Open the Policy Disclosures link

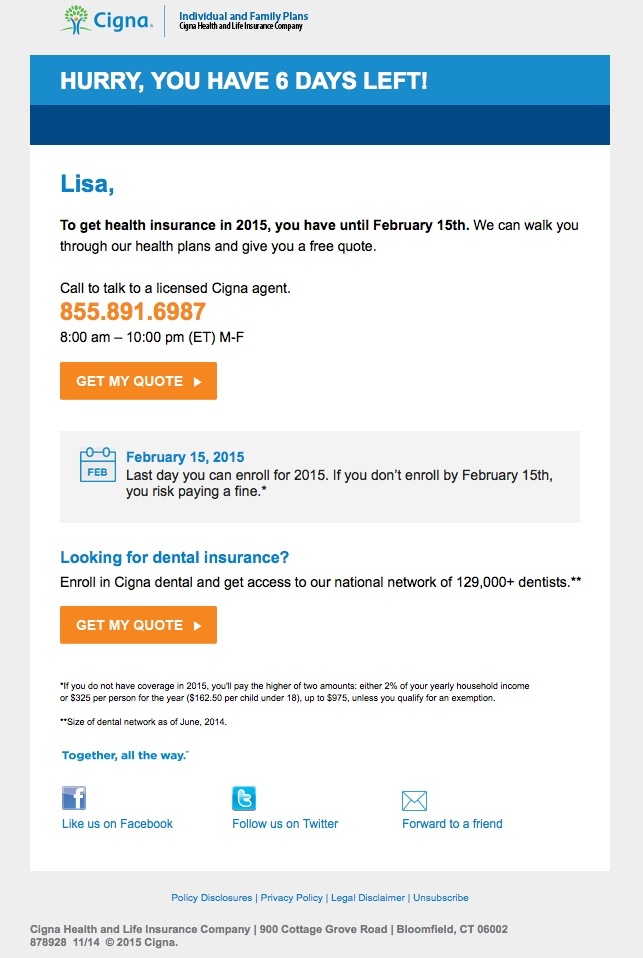coord(213,898)
